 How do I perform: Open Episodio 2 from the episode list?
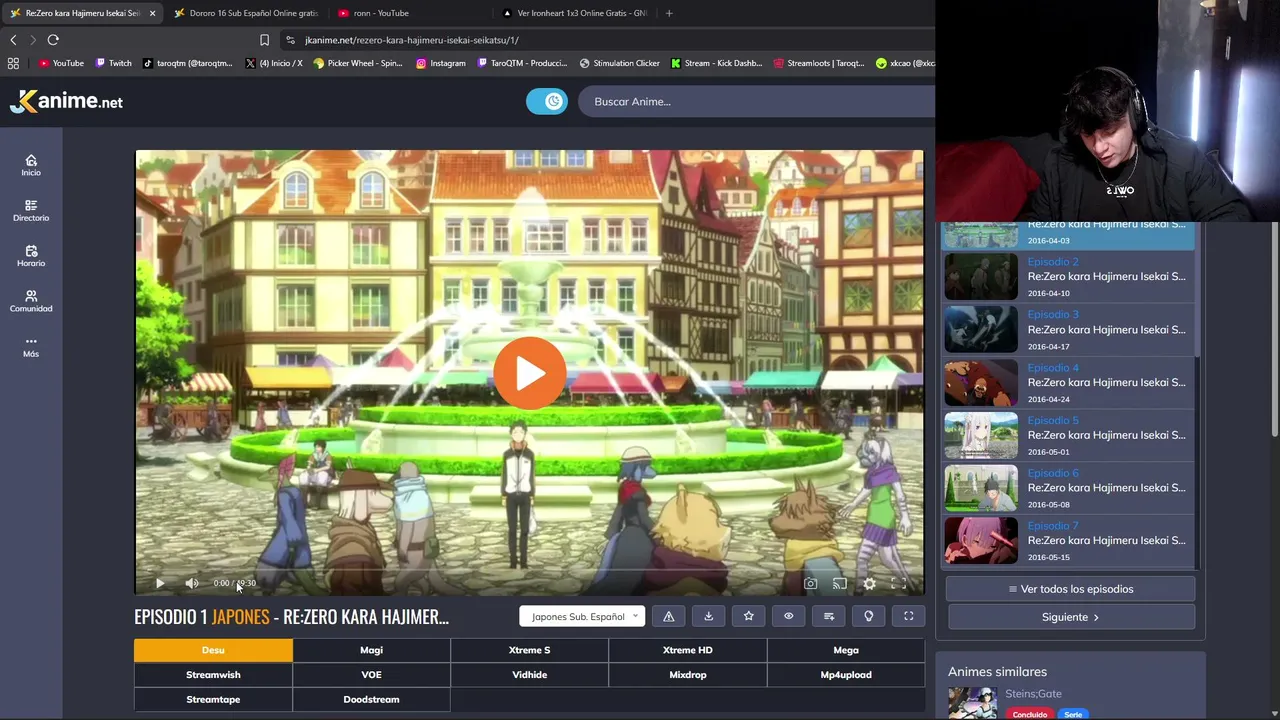[x=1069, y=277]
